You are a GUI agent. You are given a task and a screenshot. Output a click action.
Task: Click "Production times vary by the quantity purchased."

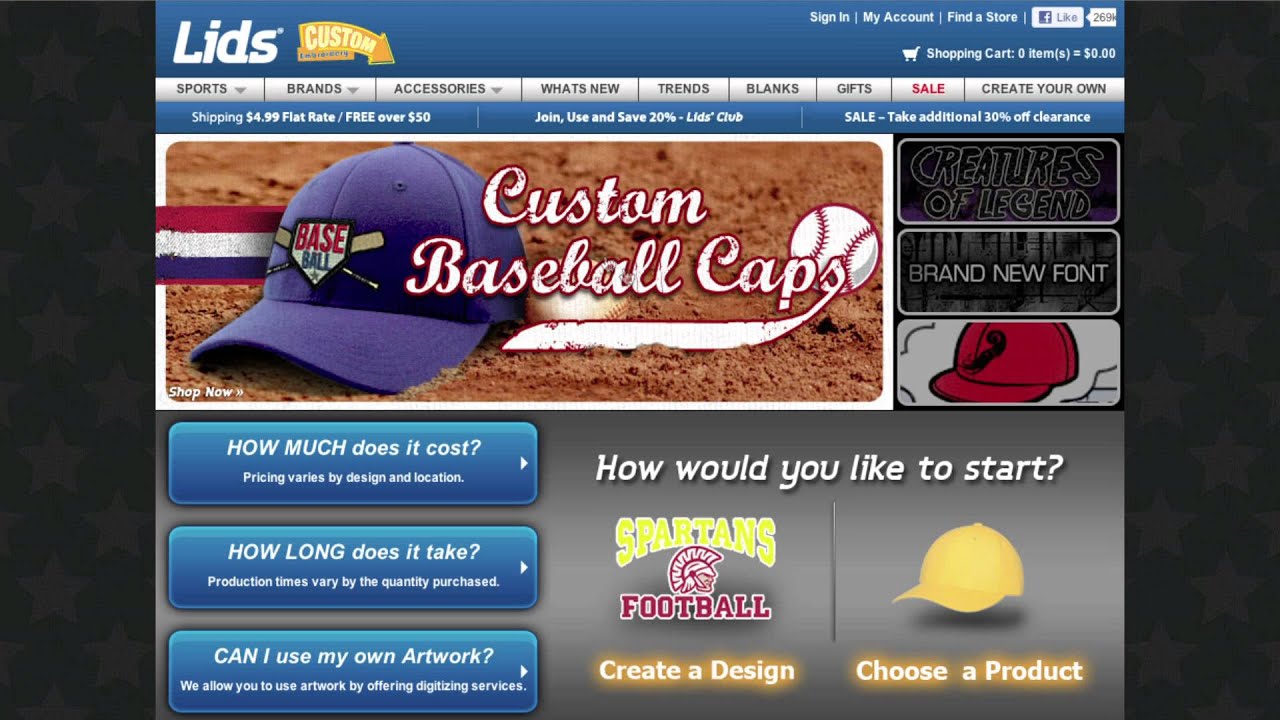[353, 582]
